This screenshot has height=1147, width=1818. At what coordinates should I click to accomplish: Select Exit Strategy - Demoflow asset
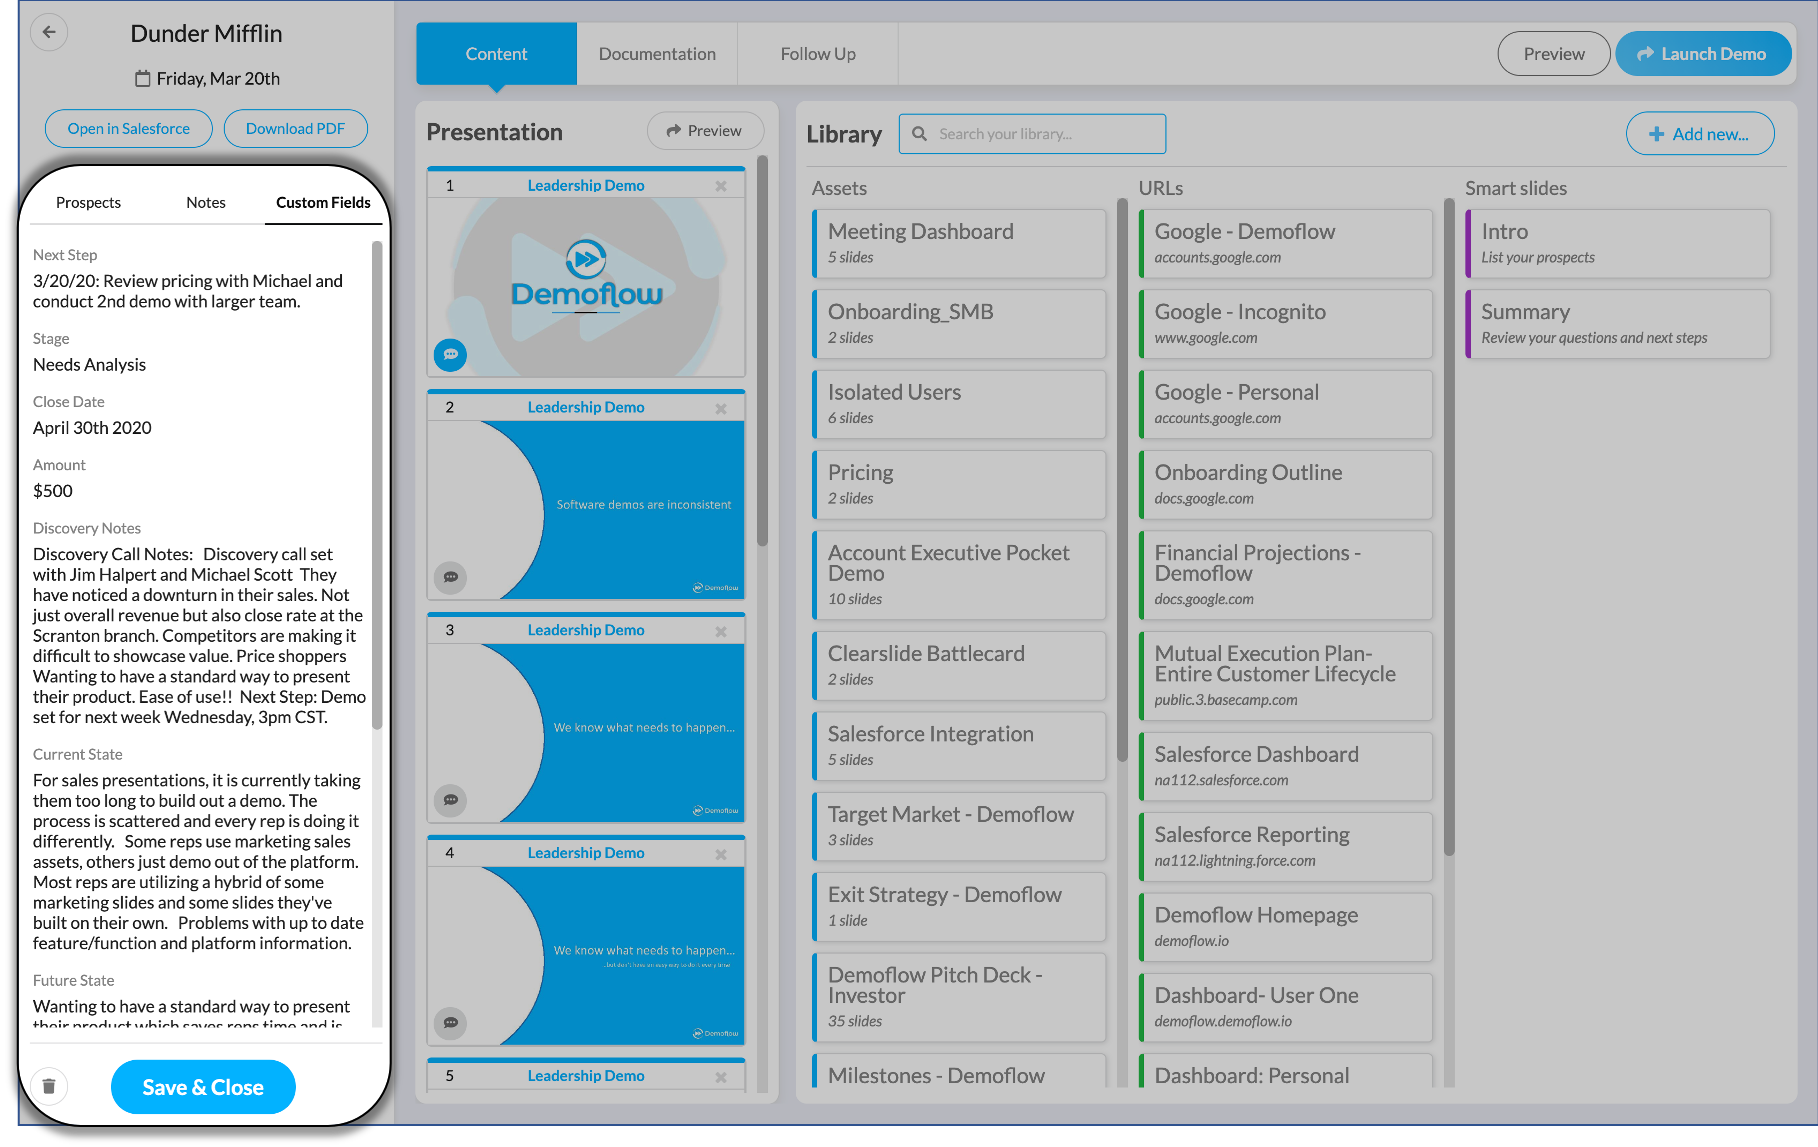[x=959, y=907]
